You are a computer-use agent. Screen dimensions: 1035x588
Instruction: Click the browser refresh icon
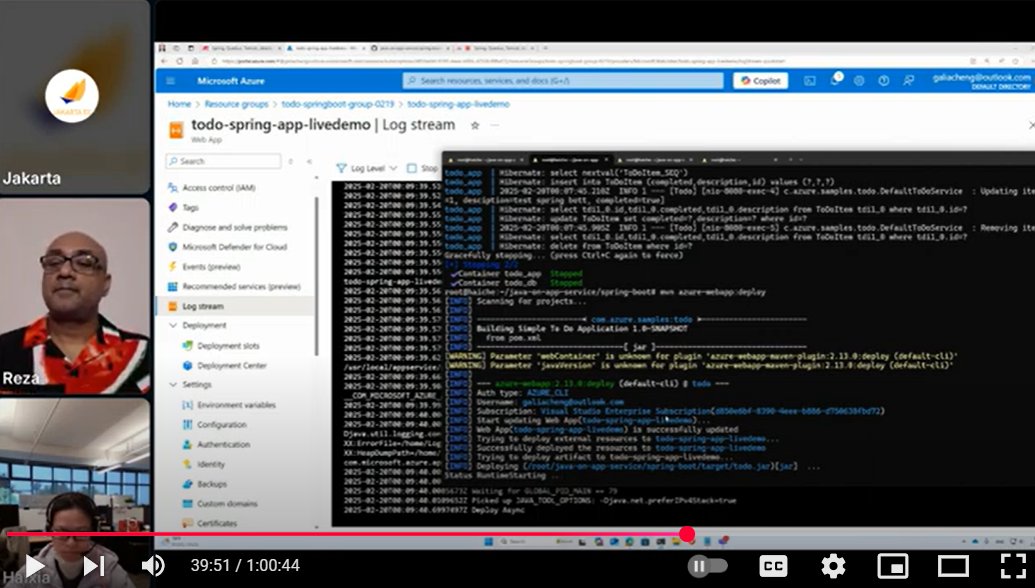180,61
